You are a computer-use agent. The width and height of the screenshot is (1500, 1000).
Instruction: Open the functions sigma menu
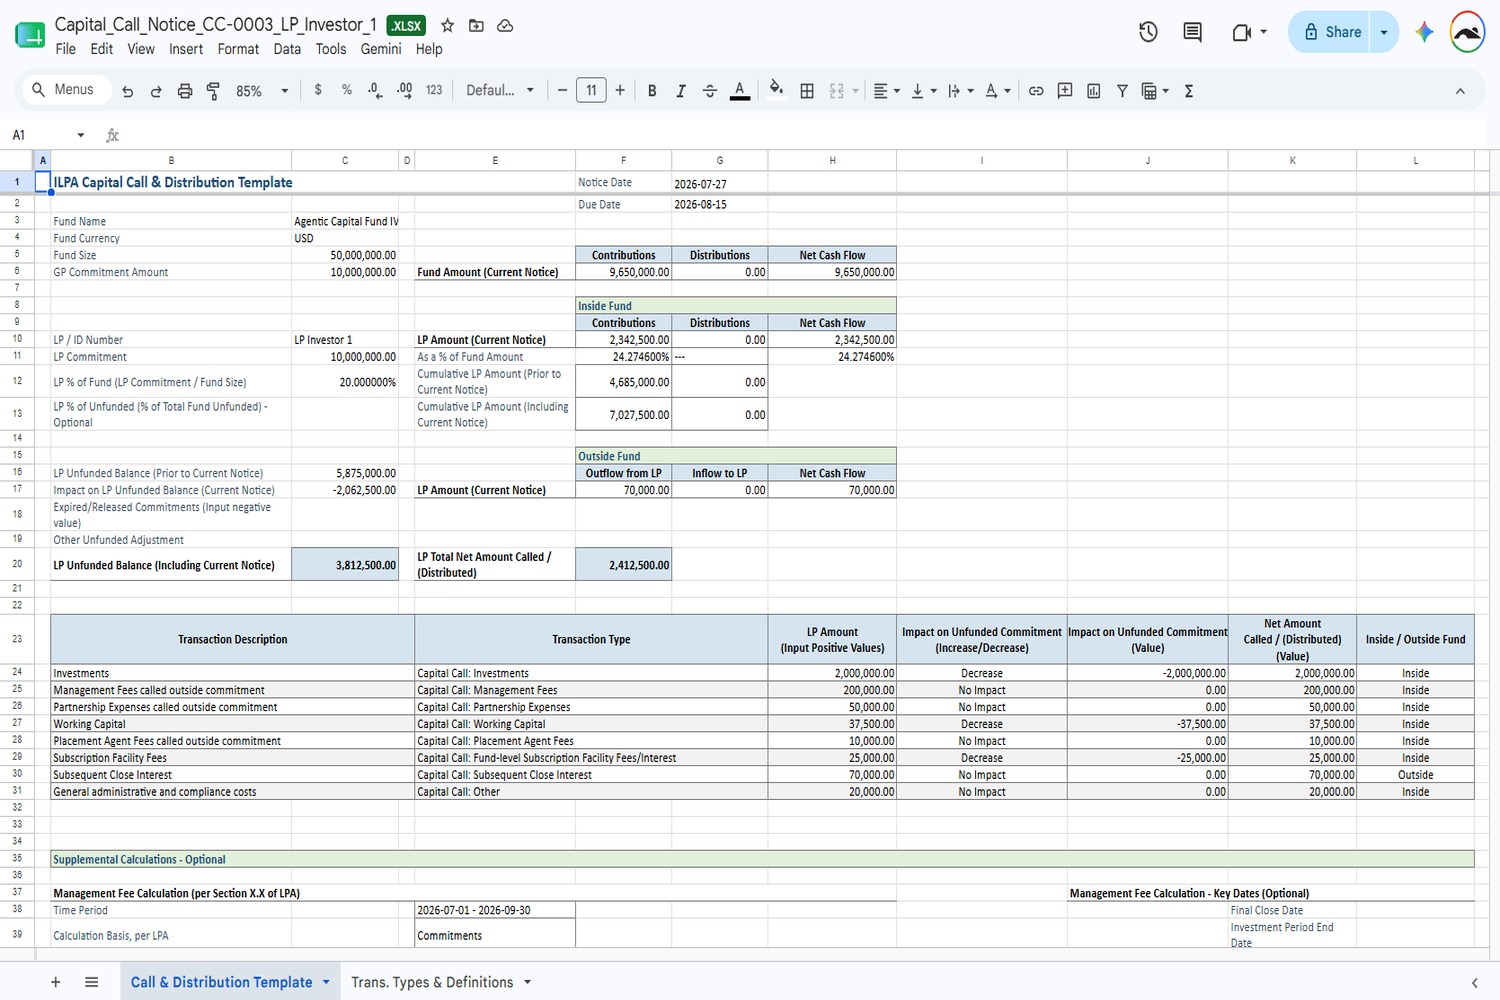point(1189,91)
